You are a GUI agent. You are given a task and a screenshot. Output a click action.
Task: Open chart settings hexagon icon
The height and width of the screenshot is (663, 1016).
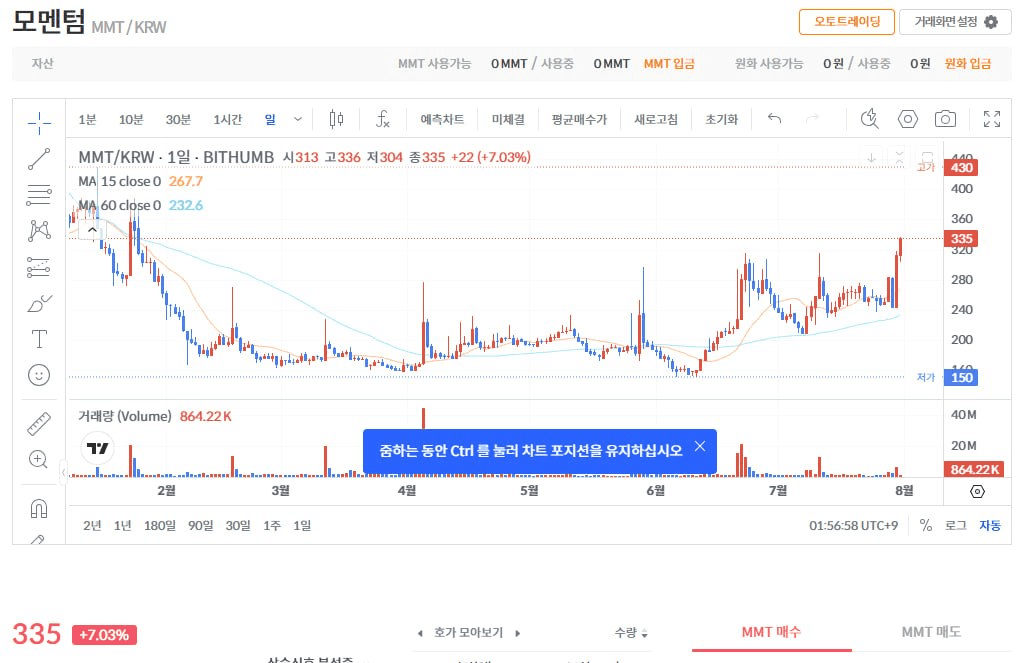[x=907, y=119]
